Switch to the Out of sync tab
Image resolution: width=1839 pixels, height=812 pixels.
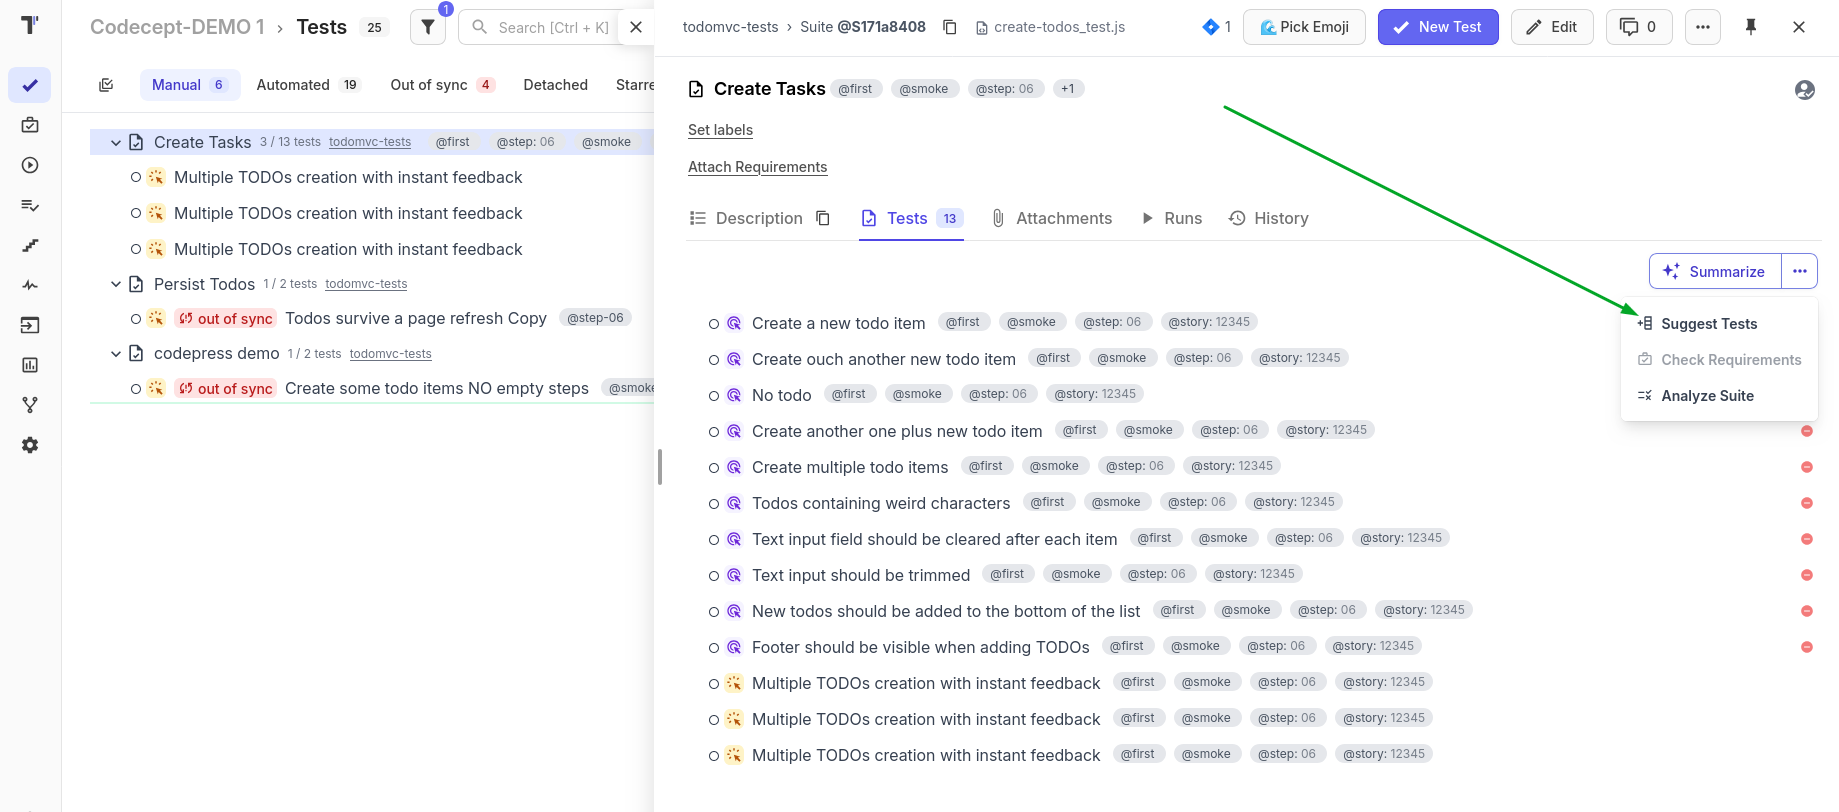click(442, 85)
